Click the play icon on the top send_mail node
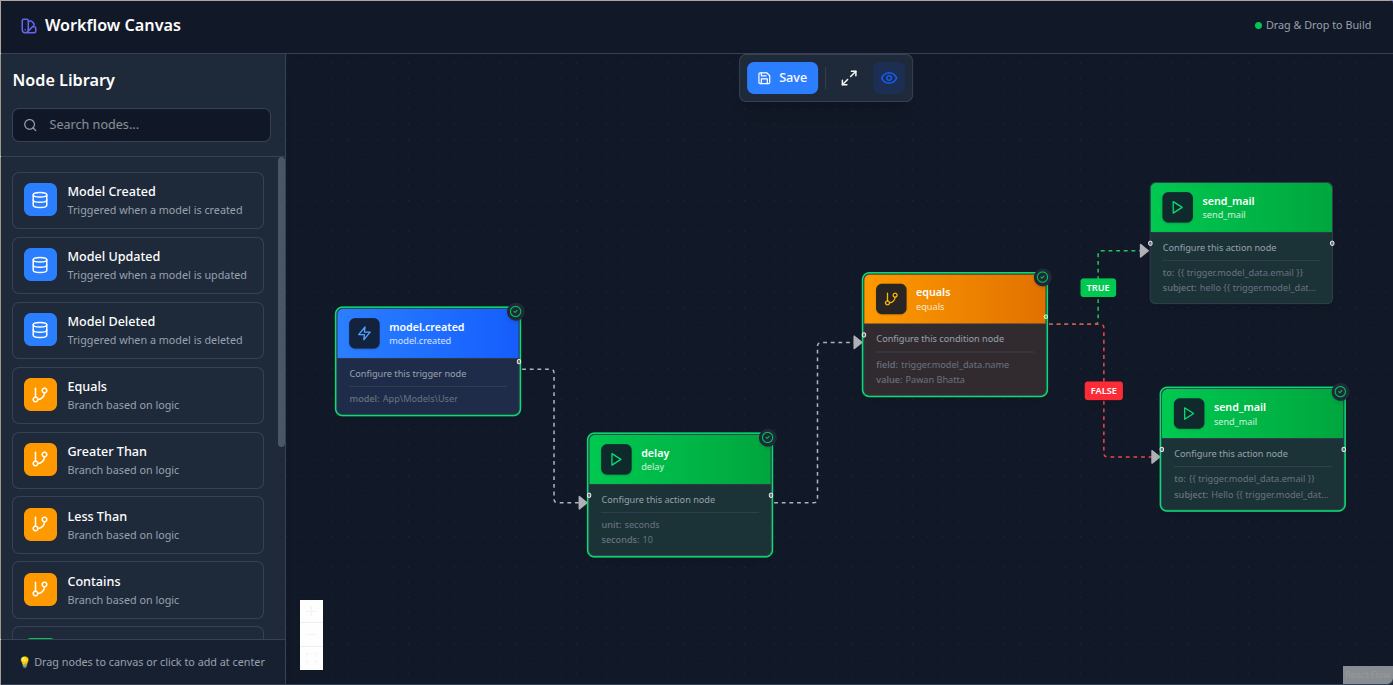This screenshot has height=685, width=1393. tap(1178, 207)
